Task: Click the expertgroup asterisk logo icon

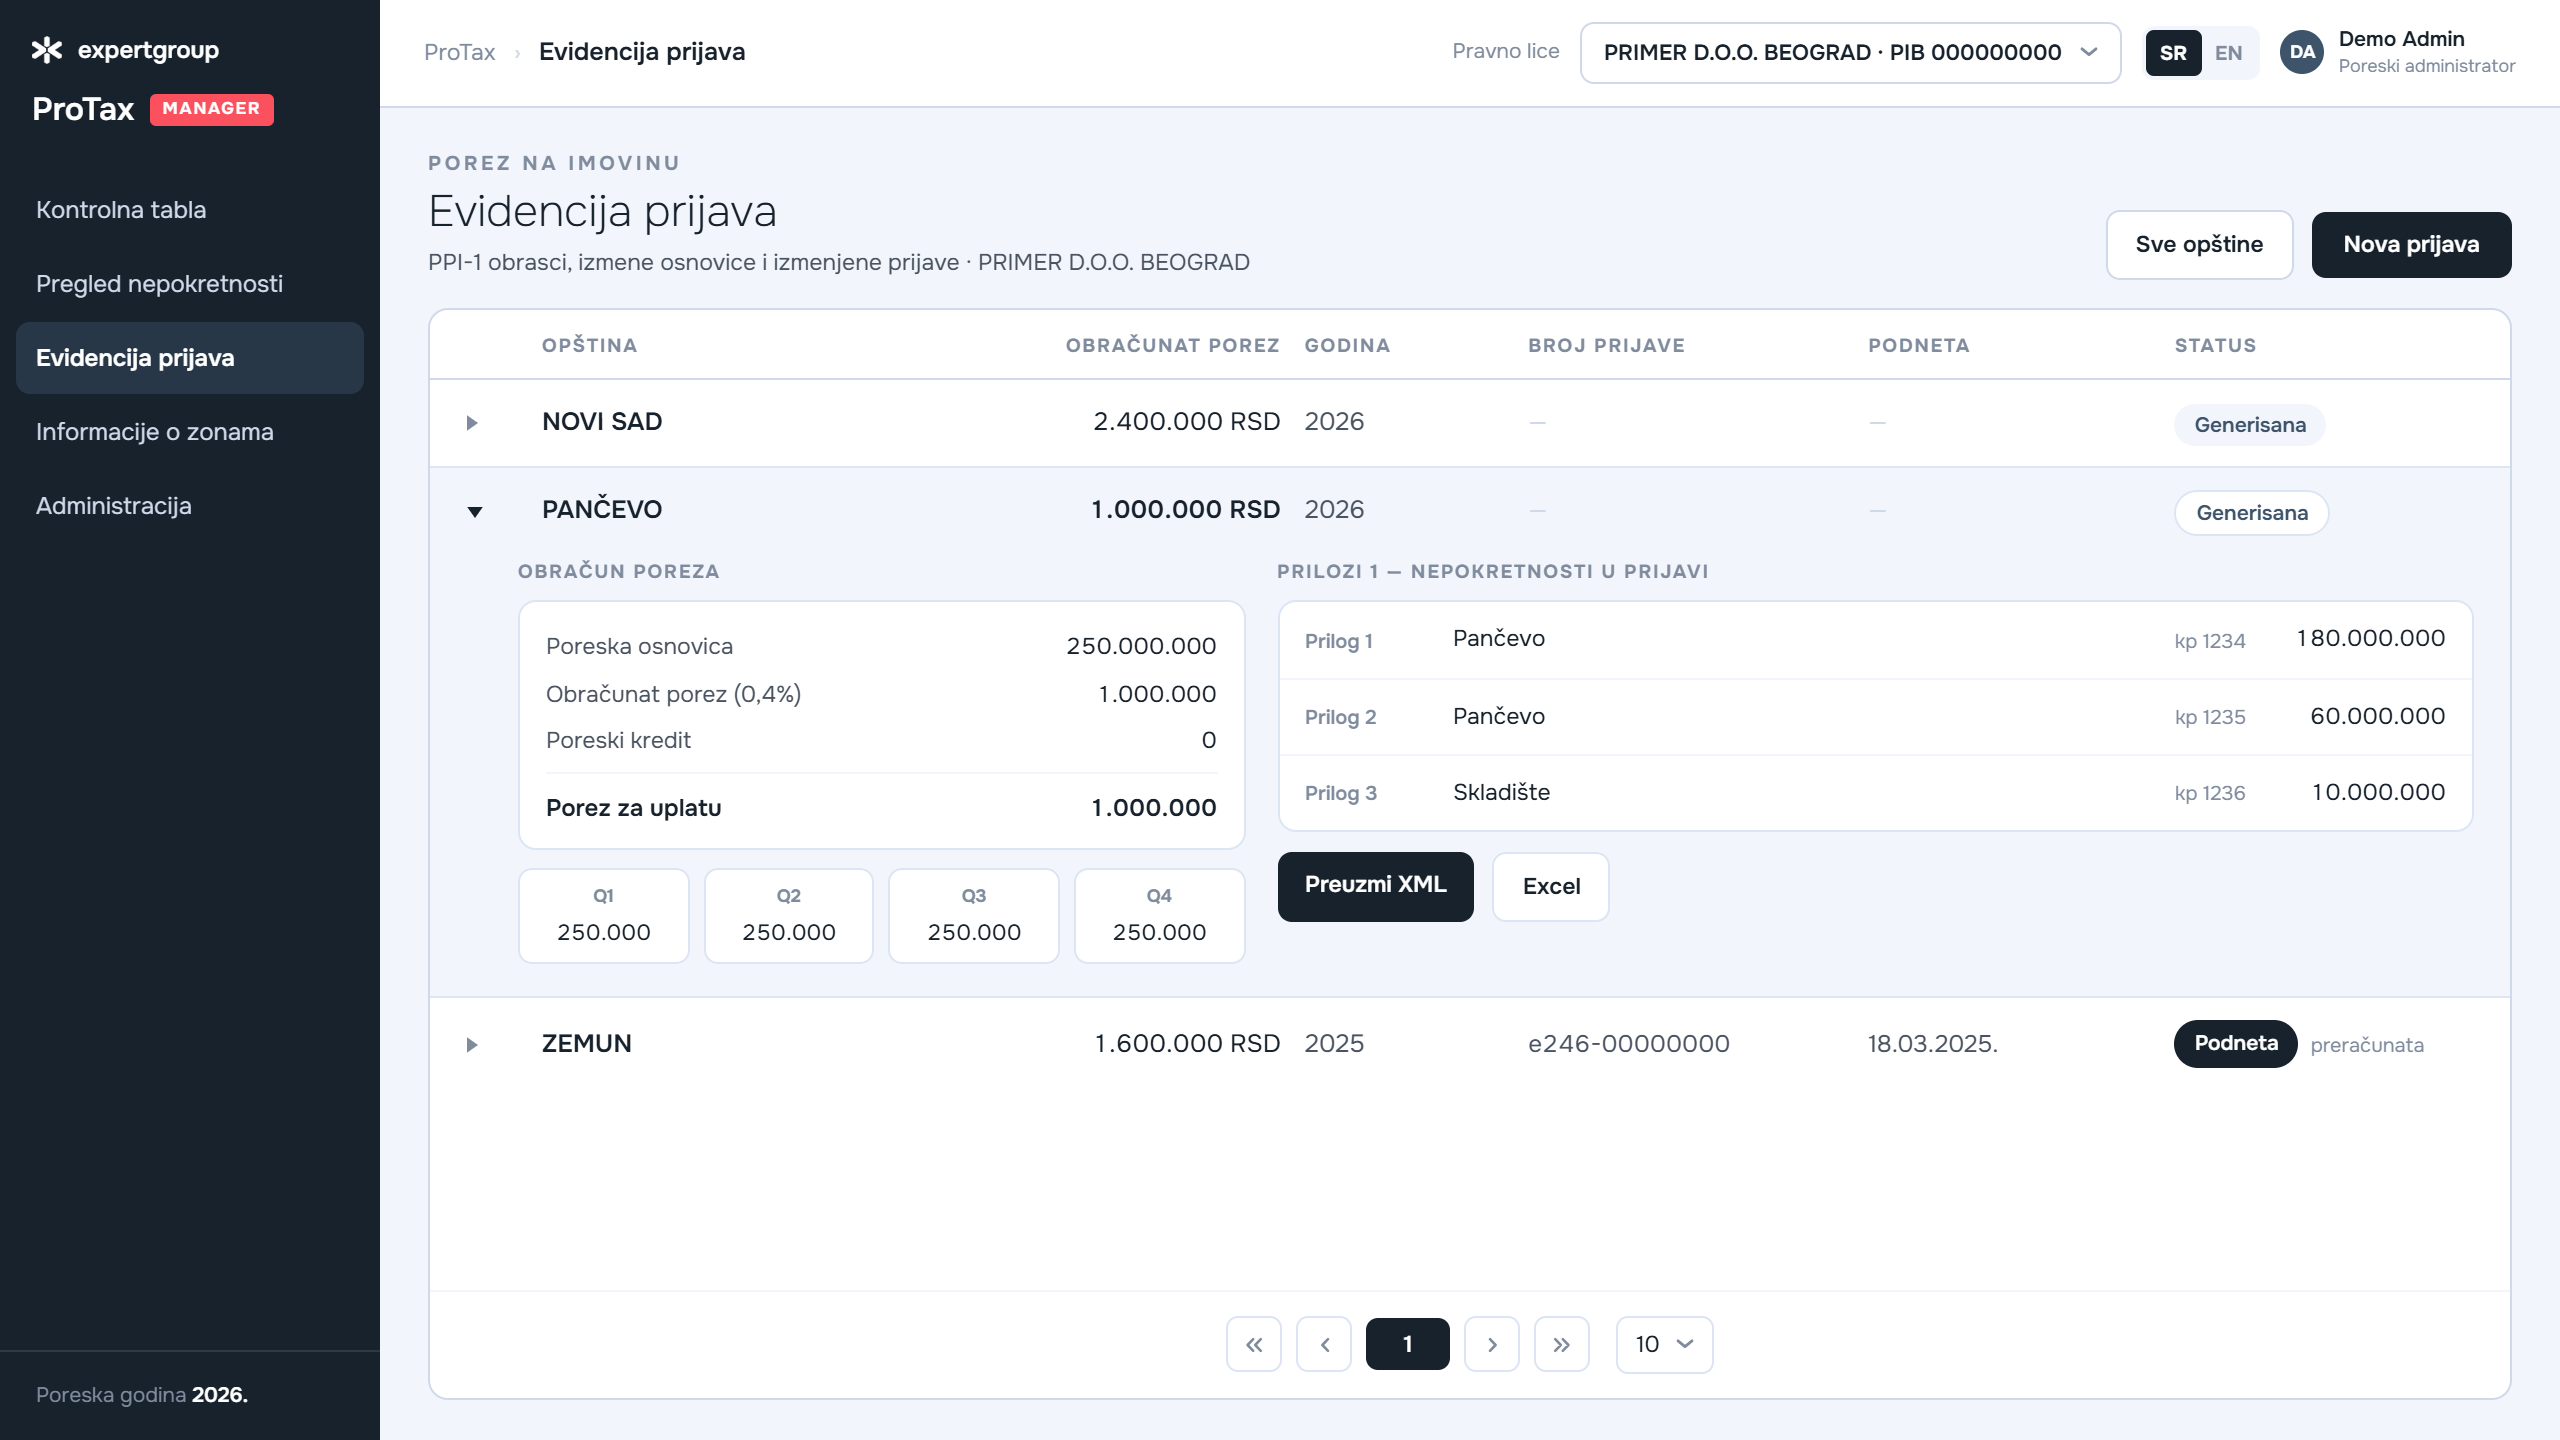Action: pyautogui.click(x=47, y=50)
